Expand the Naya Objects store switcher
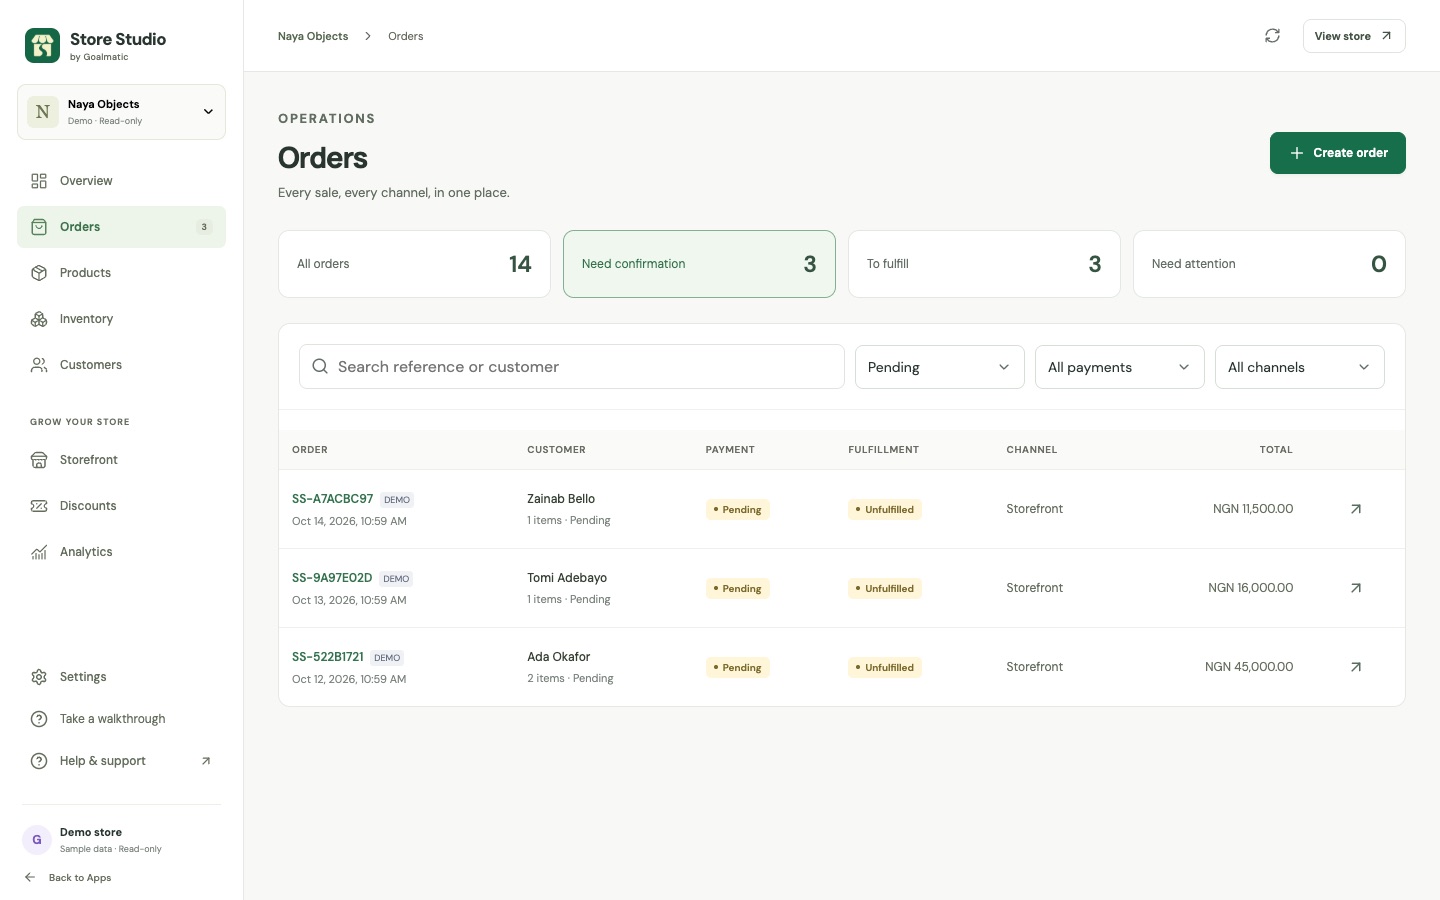Image resolution: width=1440 pixels, height=900 pixels. pyautogui.click(x=121, y=112)
